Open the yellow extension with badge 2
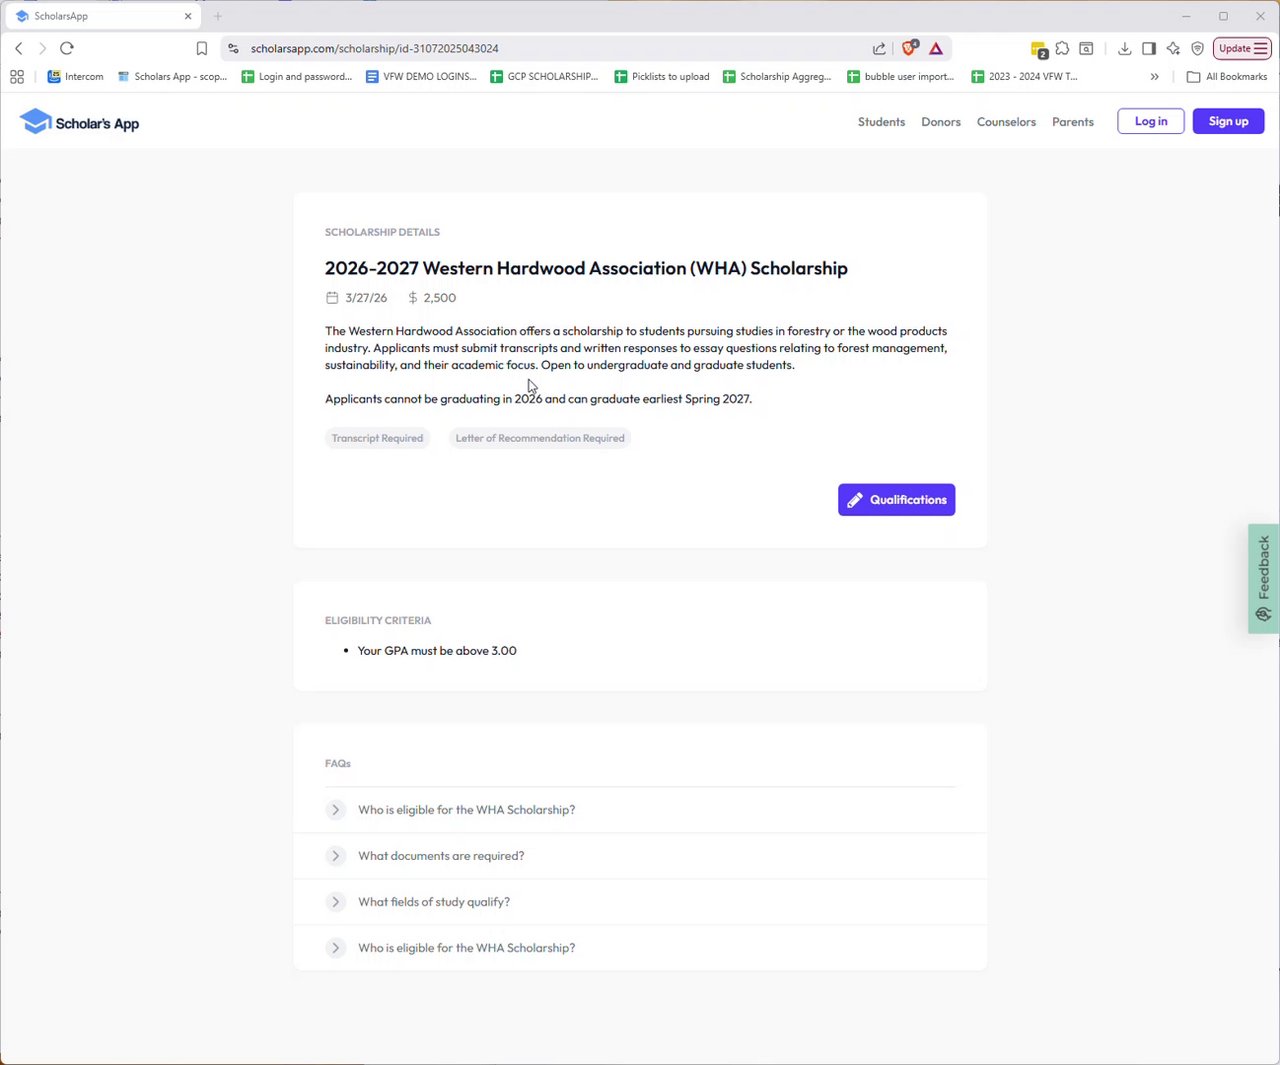 [x=1039, y=49]
